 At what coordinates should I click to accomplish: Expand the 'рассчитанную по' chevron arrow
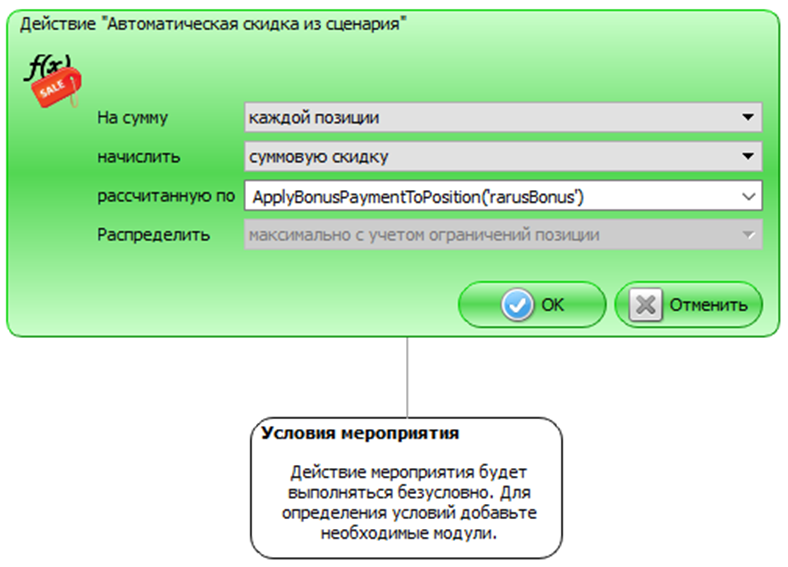(x=748, y=197)
